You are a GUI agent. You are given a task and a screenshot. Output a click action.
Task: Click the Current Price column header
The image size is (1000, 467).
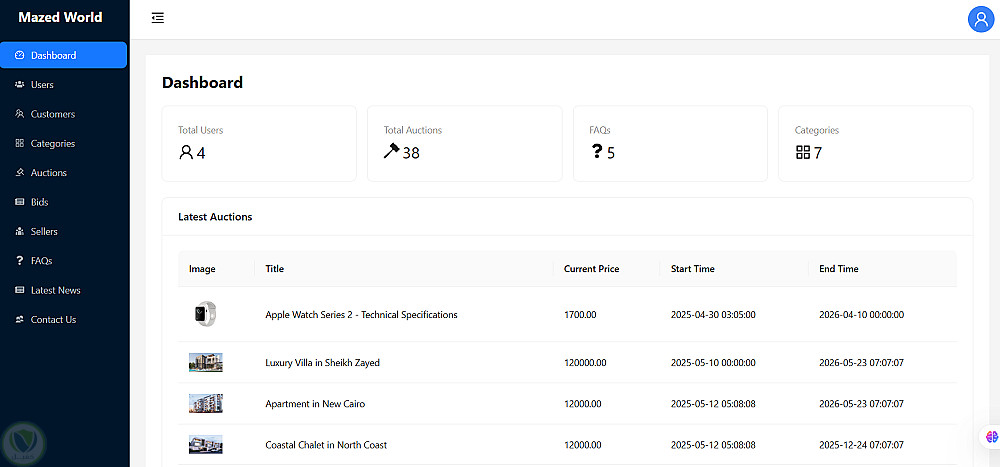tap(591, 269)
